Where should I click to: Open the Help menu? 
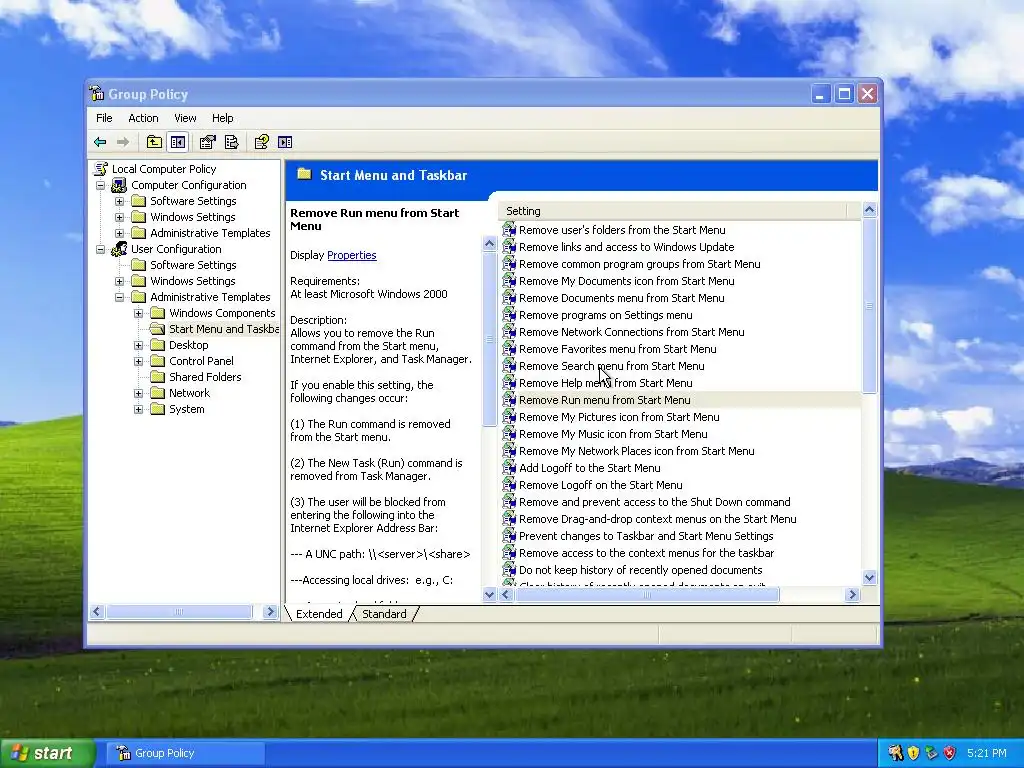(222, 118)
